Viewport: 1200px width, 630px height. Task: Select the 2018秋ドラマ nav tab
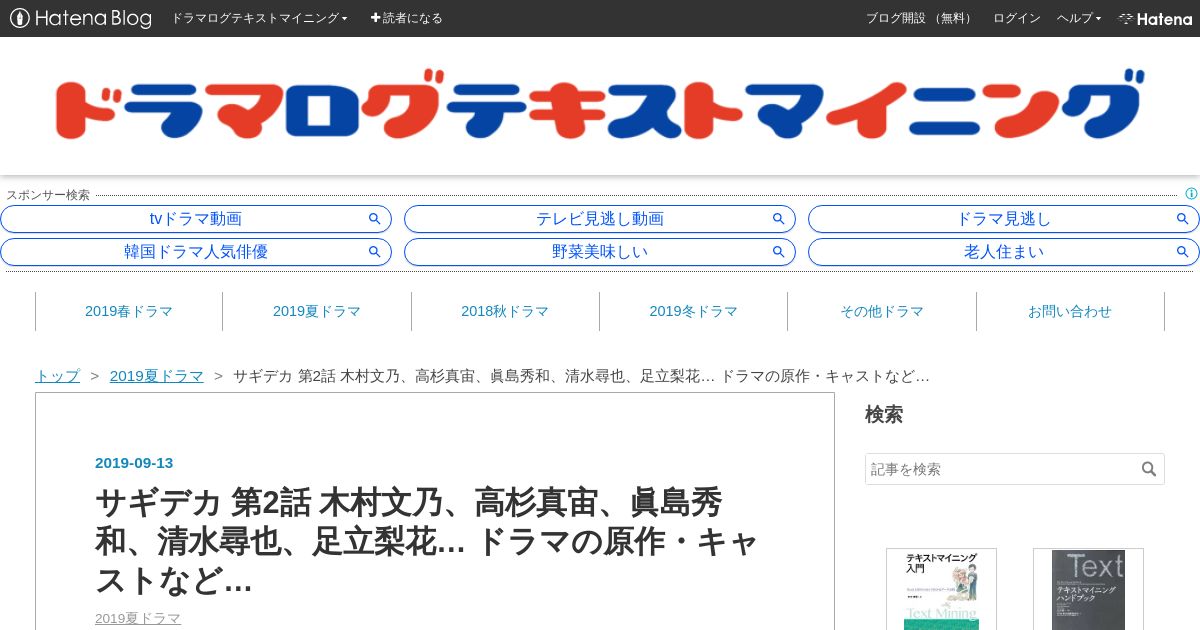[x=505, y=311]
